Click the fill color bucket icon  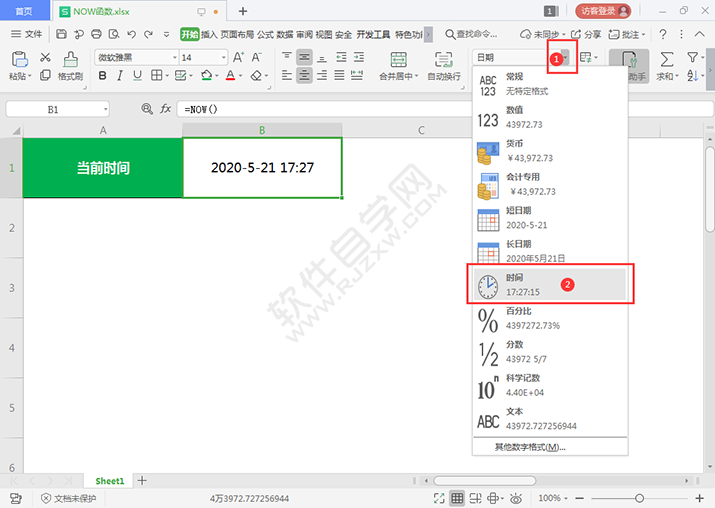click(x=207, y=75)
